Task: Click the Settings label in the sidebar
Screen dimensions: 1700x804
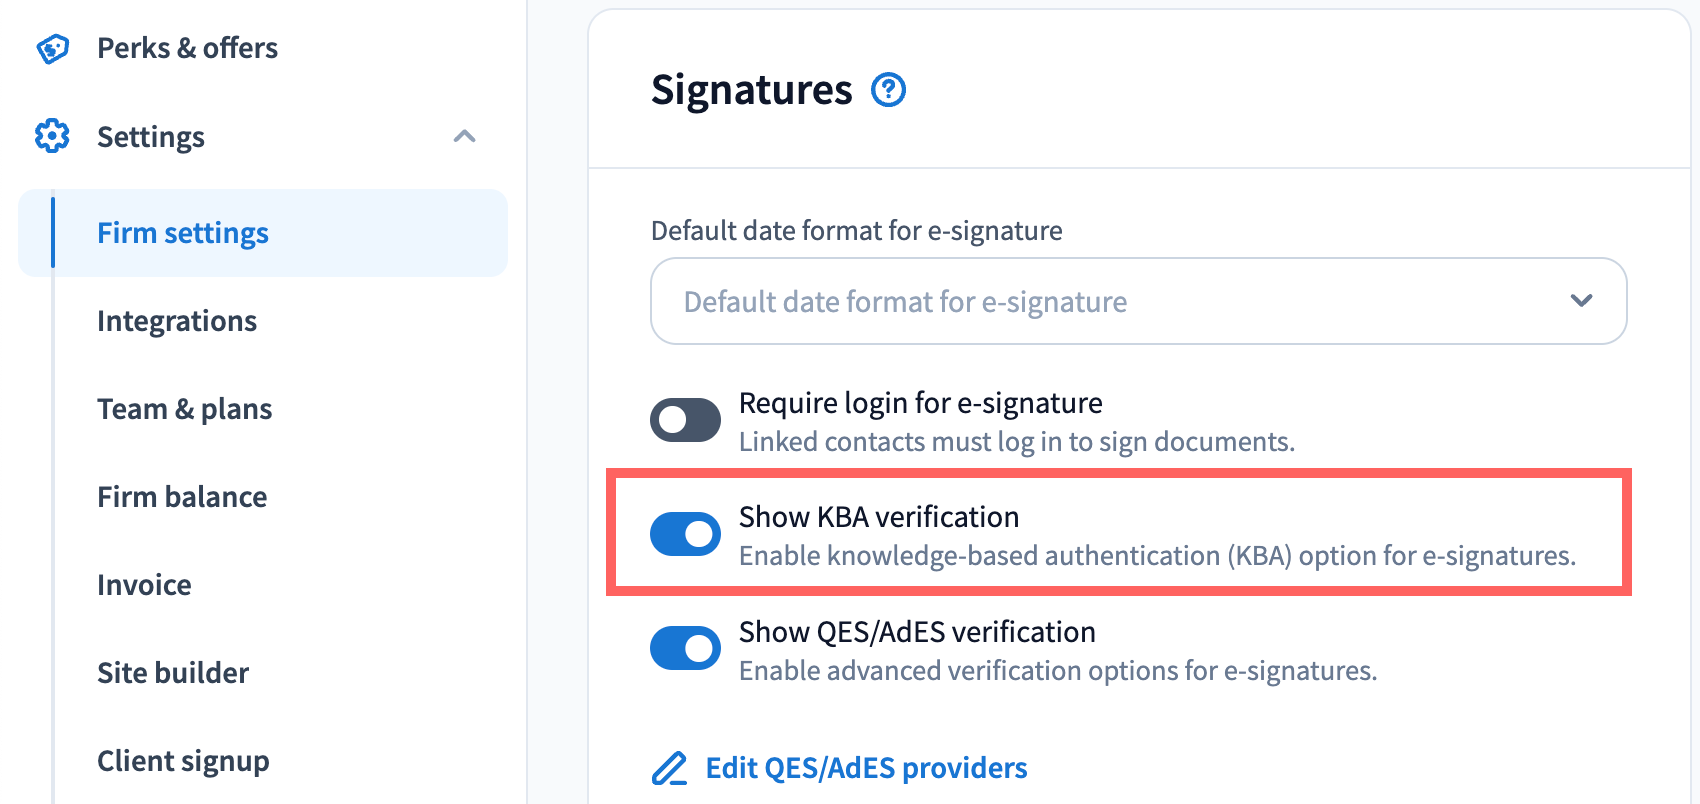Action: (x=151, y=137)
